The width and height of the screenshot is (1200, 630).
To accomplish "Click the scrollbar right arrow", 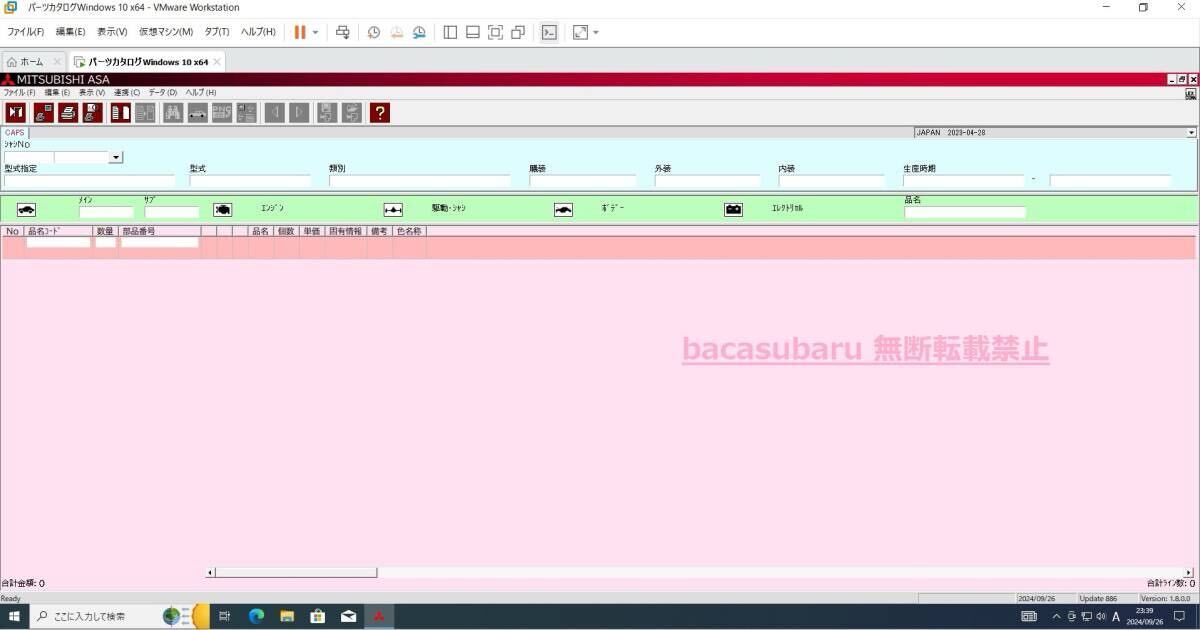I will coord(1189,573).
